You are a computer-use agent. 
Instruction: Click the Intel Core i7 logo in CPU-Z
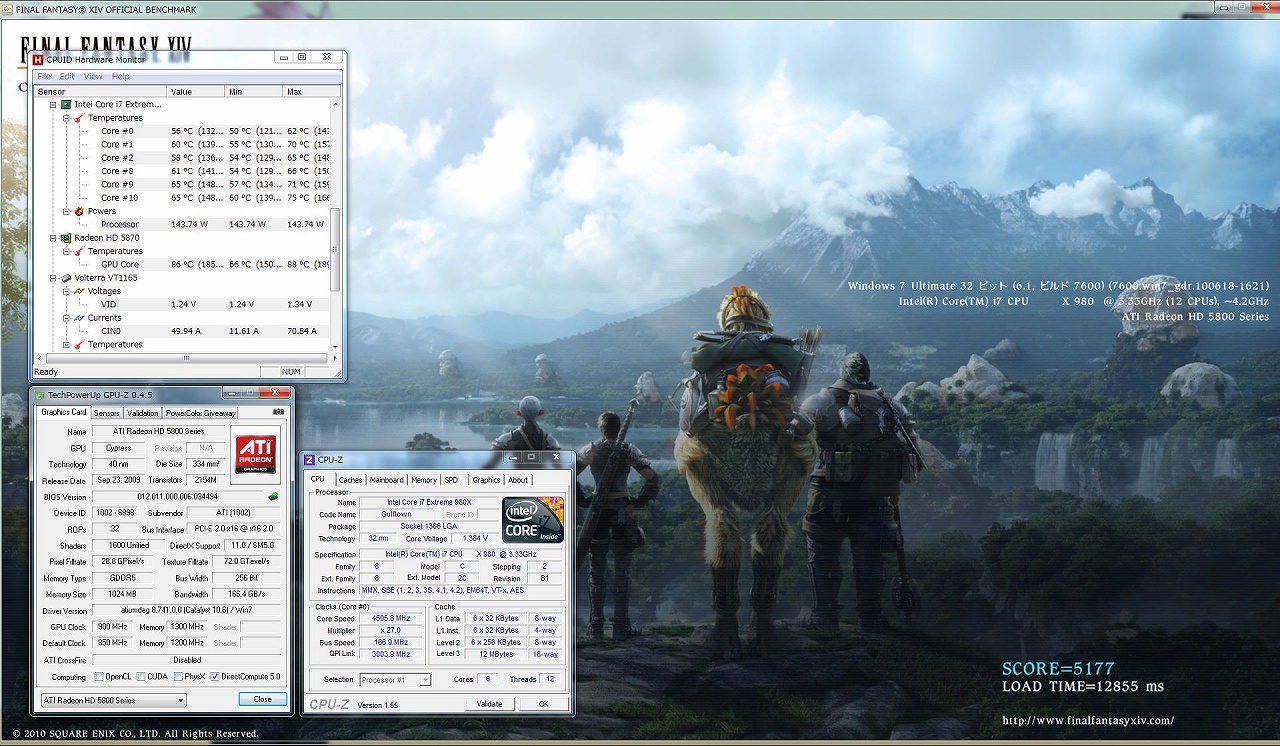[x=533, y=520]
